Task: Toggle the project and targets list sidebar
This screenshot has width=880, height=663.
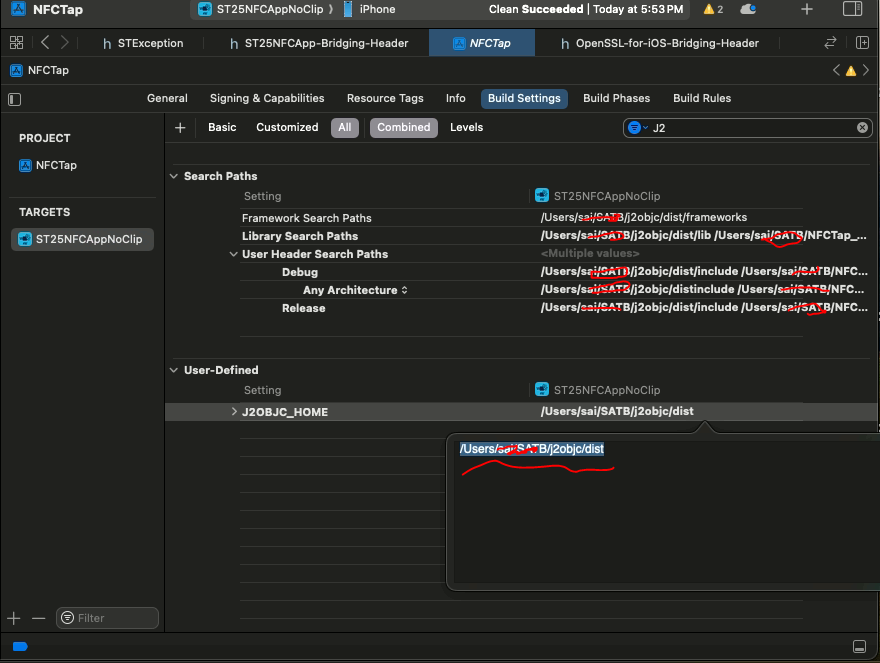Action: pos(14,99)
